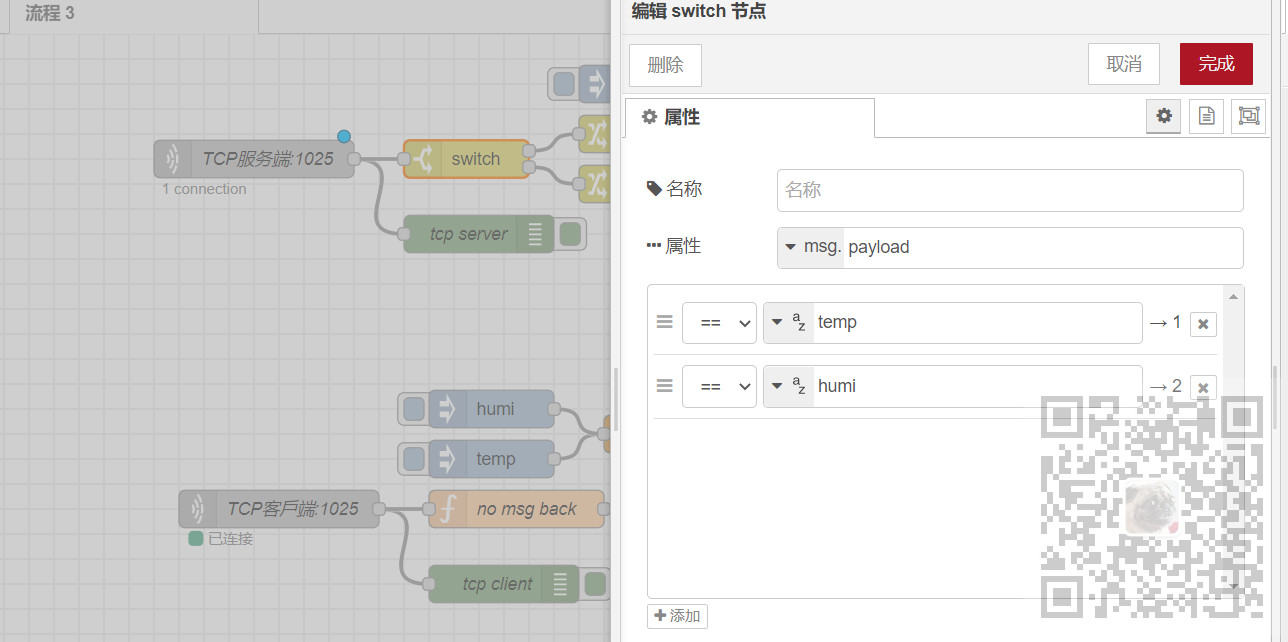The image size is (1288, 642).
Task: Open node properties gear icon
Action: [1164, 116]
